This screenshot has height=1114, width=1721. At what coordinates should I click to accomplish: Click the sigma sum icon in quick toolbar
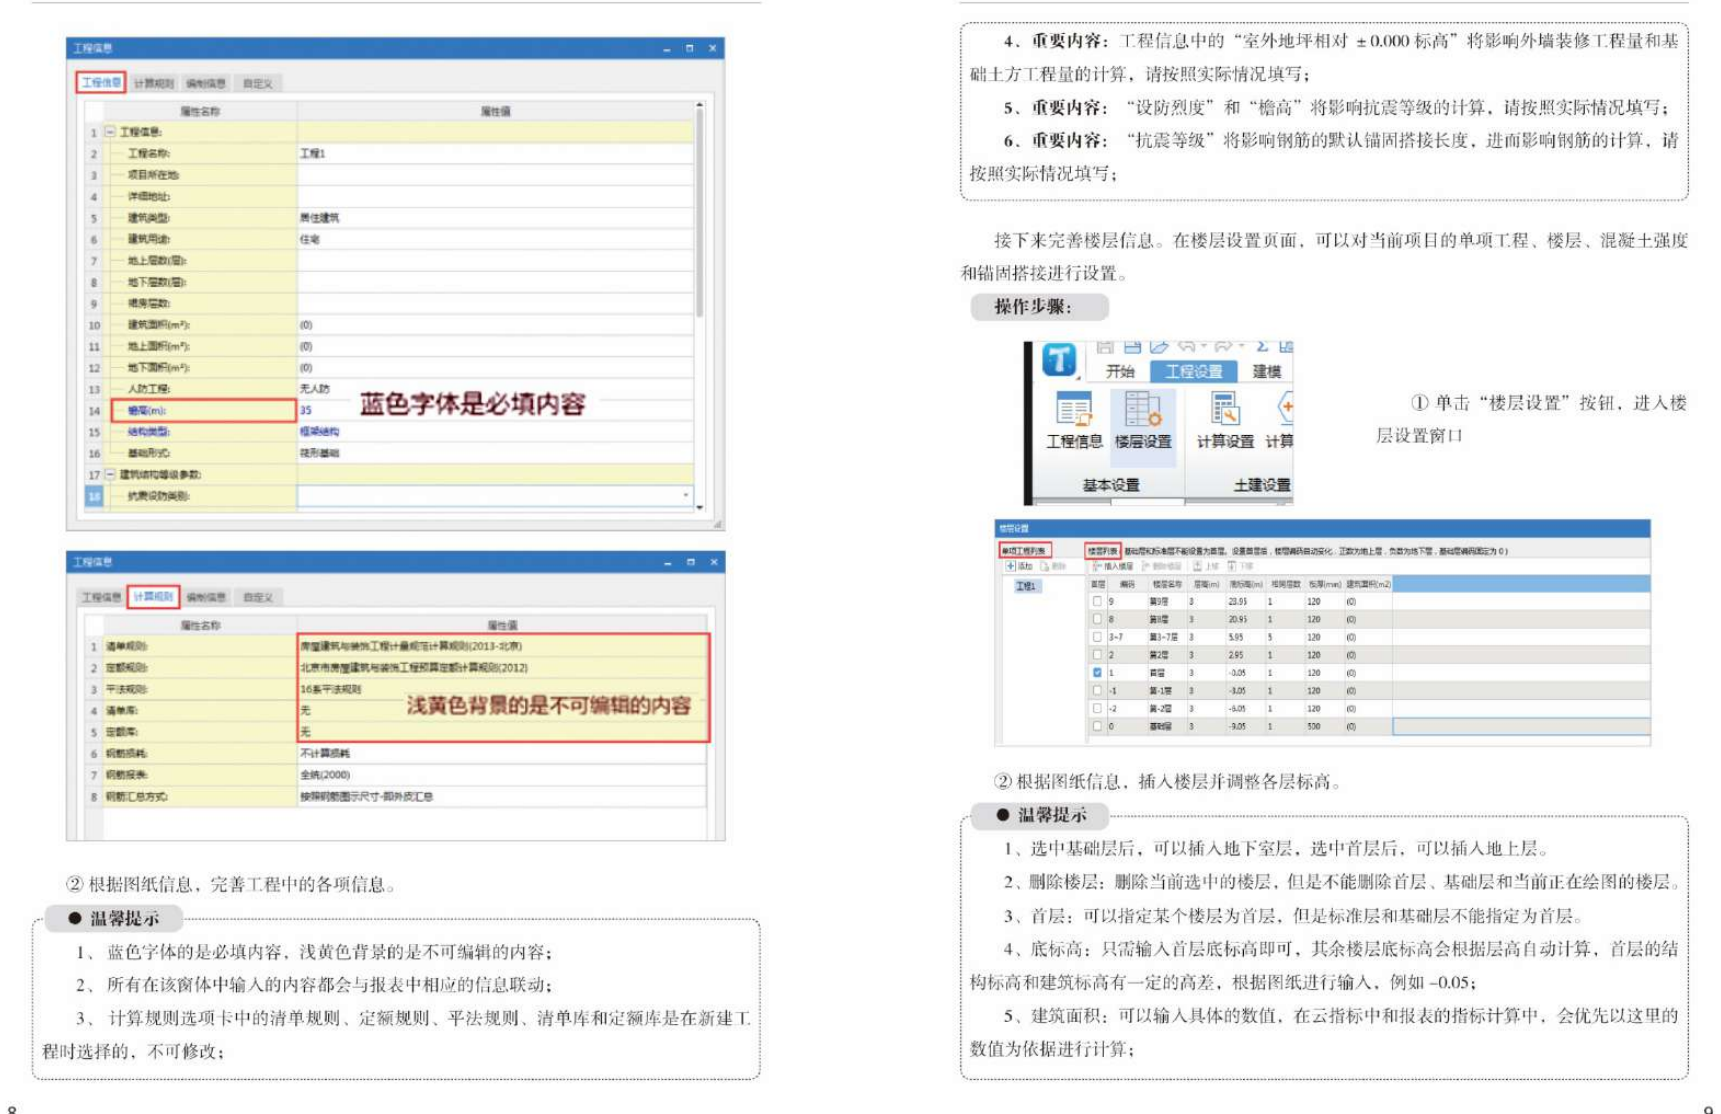coord(1262,347)
